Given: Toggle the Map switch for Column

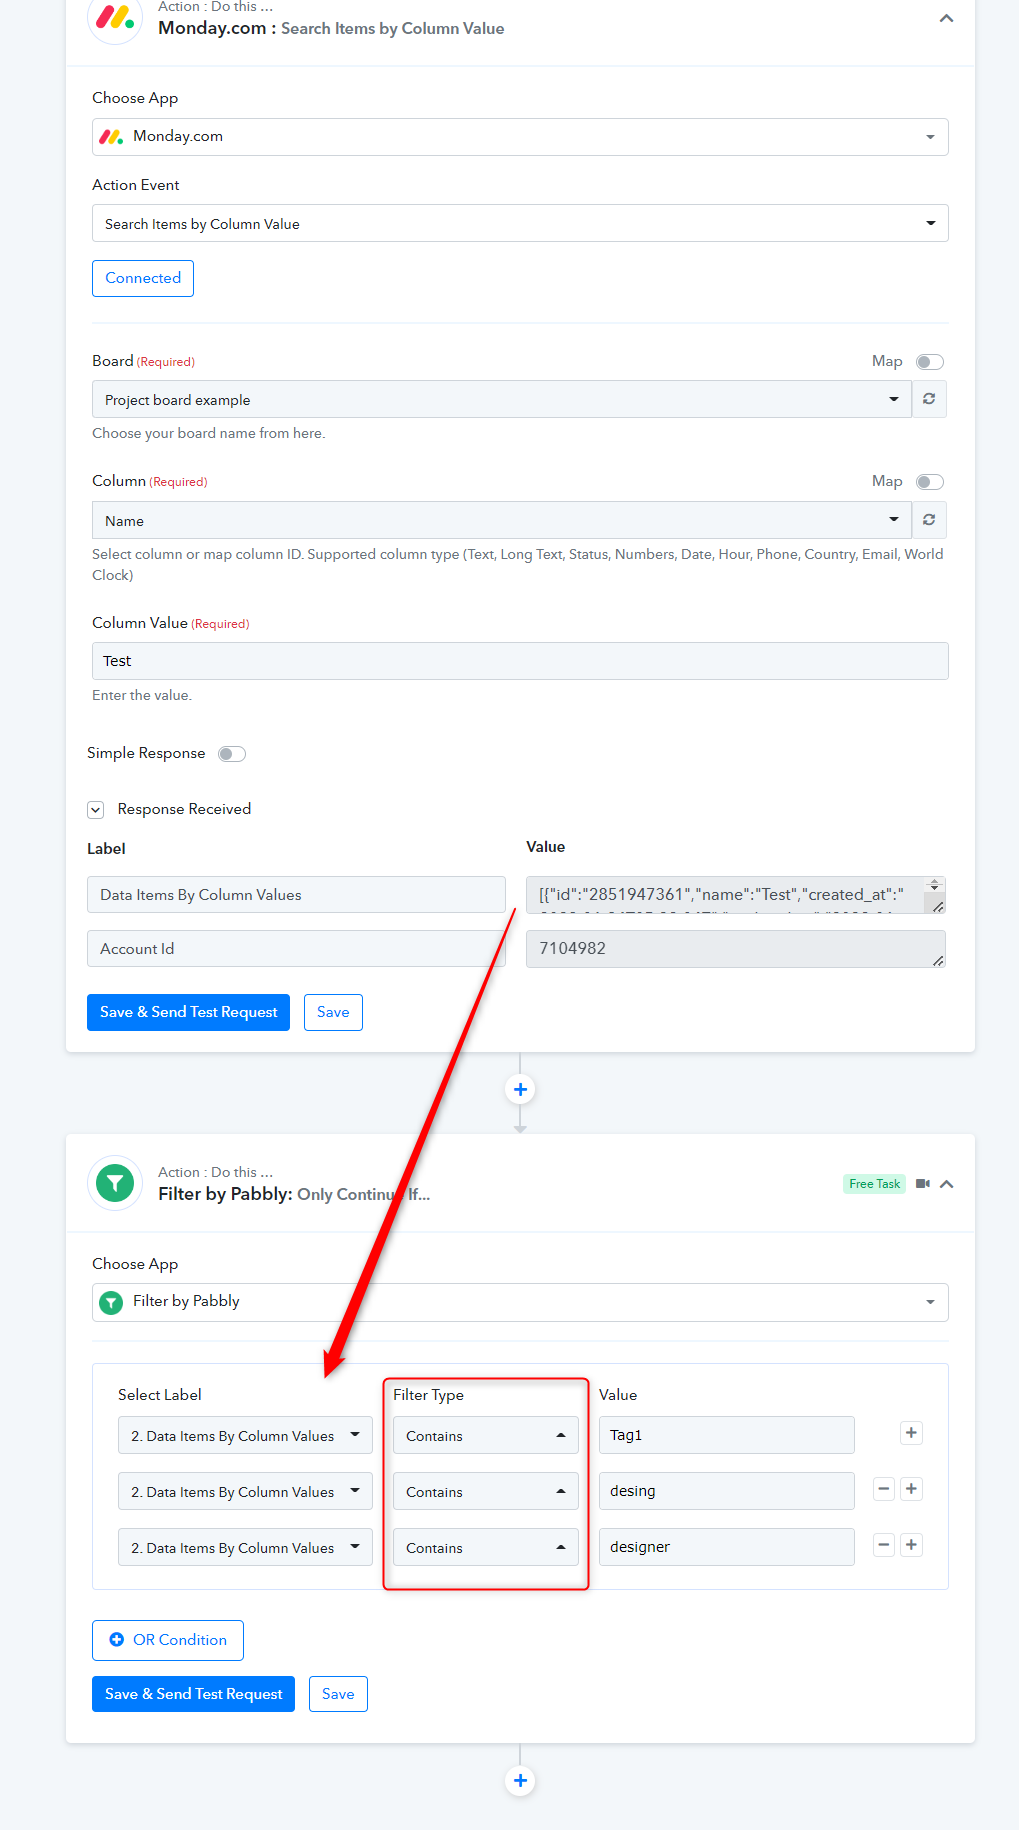Looking at the screenshot, I should [930, 482].
